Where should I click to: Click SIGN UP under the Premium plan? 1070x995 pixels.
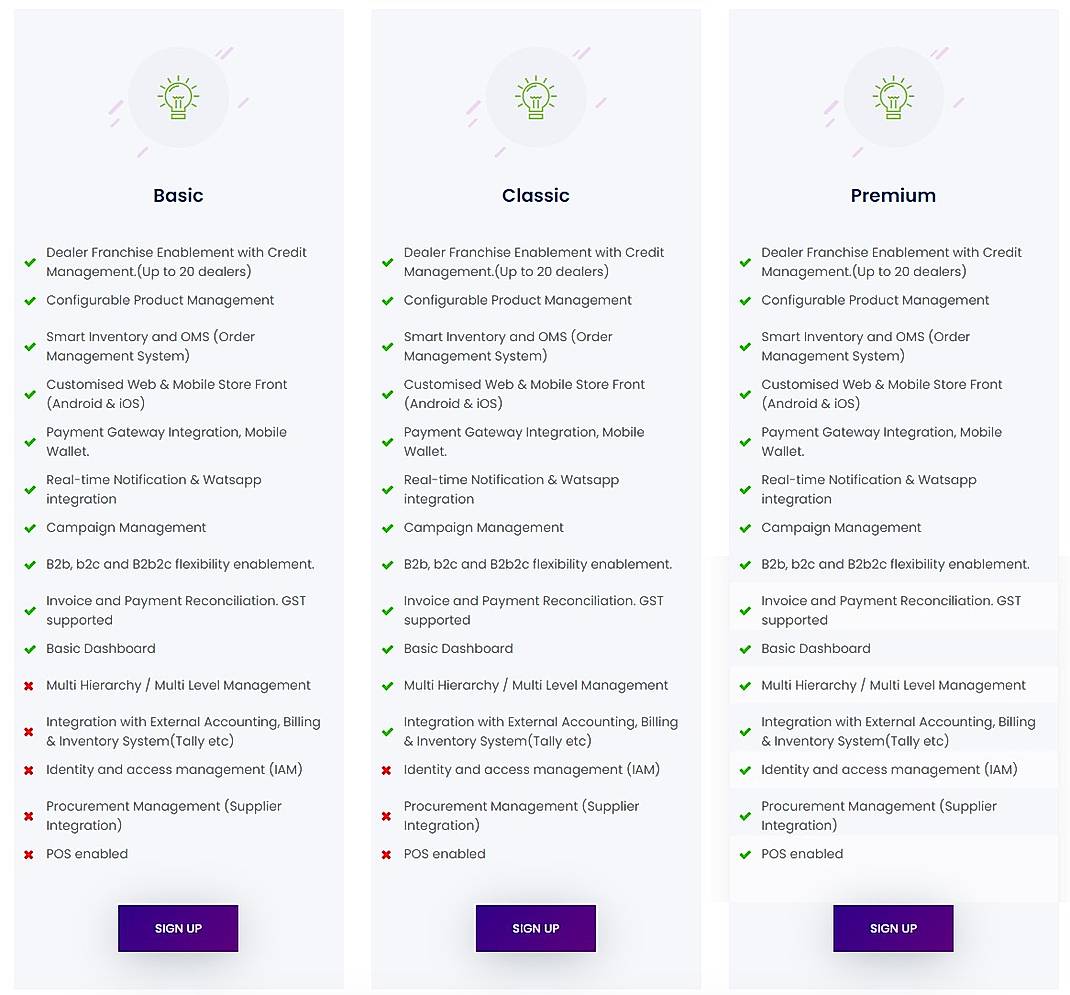pos(893,928)
